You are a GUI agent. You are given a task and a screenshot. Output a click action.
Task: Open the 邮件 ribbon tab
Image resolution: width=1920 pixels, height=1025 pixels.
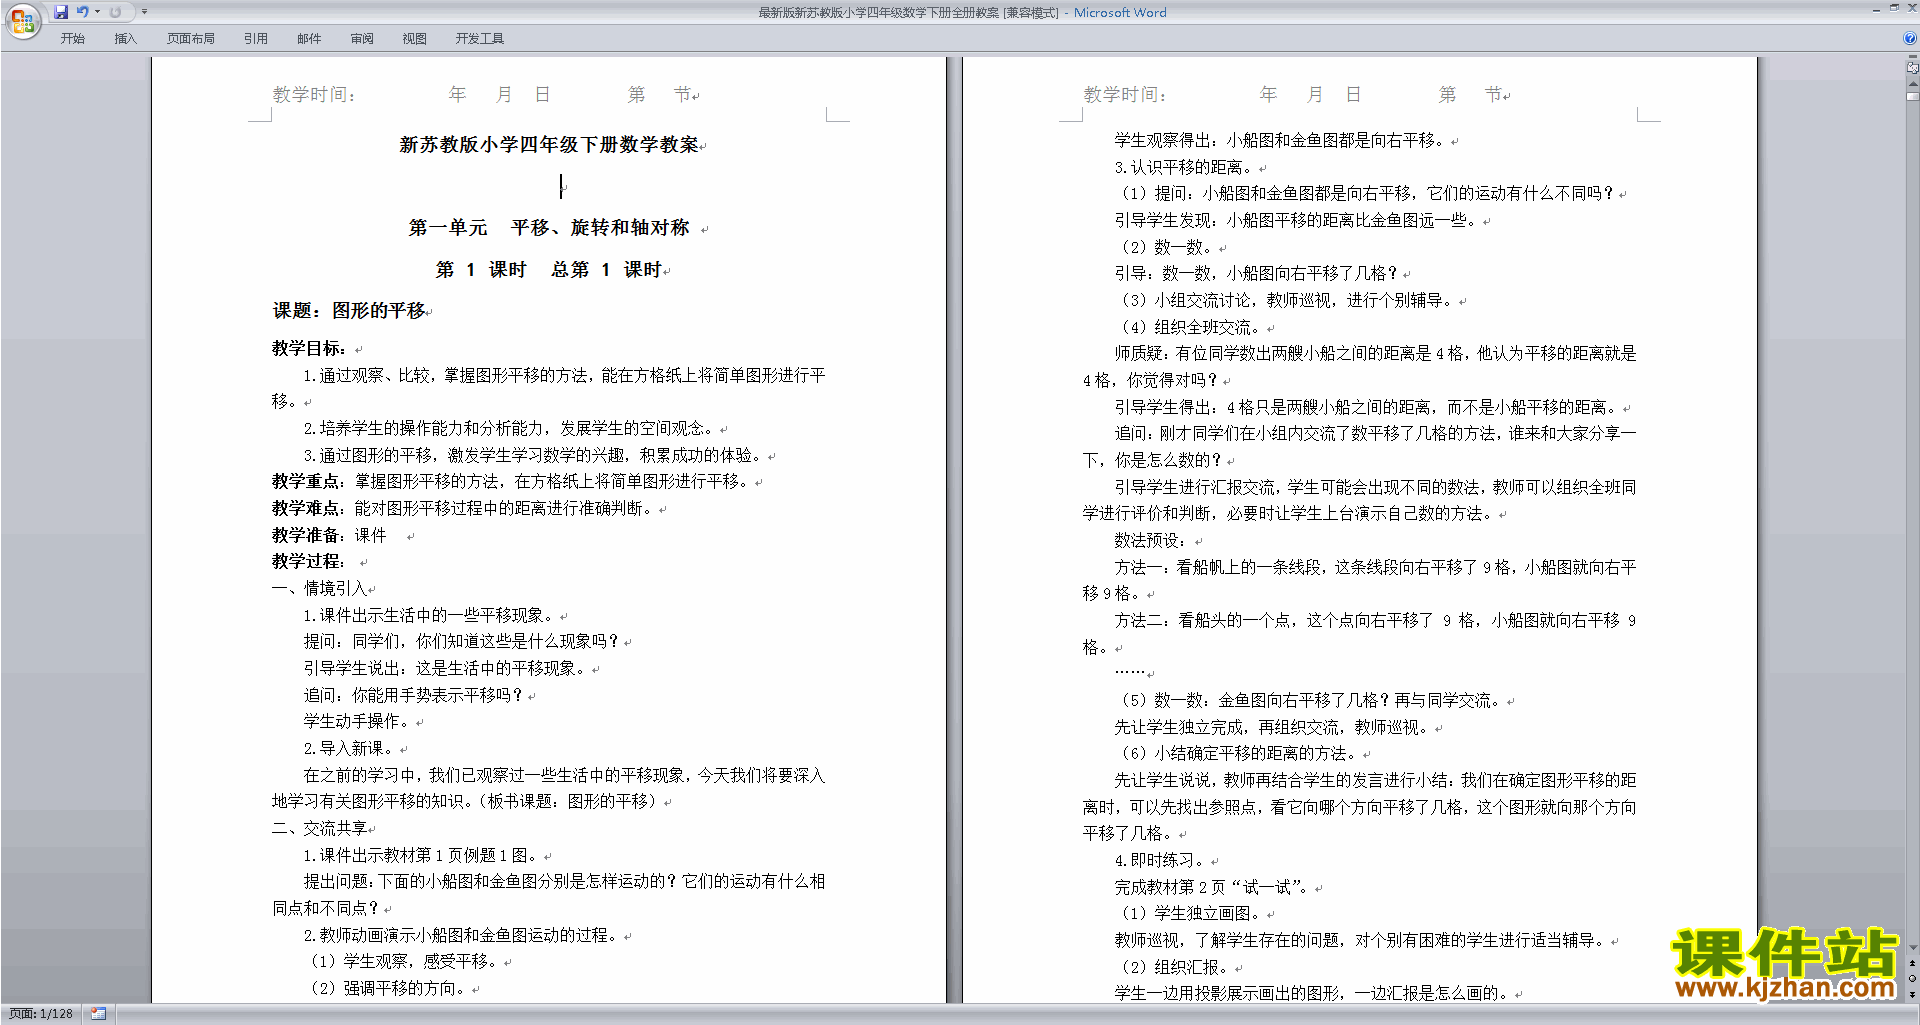click(309, 39)
